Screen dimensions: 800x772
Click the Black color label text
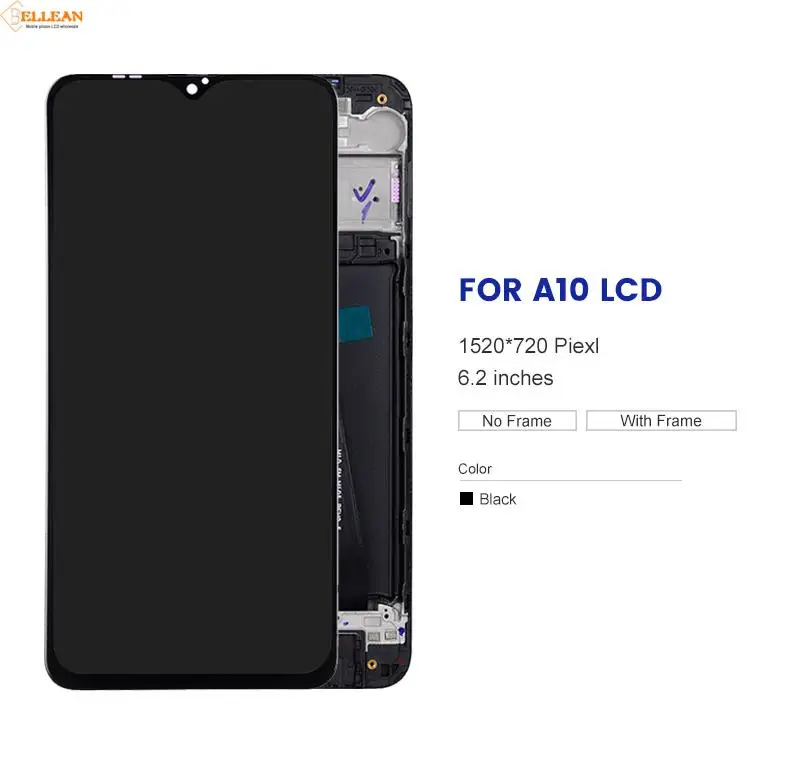(497, 499)
